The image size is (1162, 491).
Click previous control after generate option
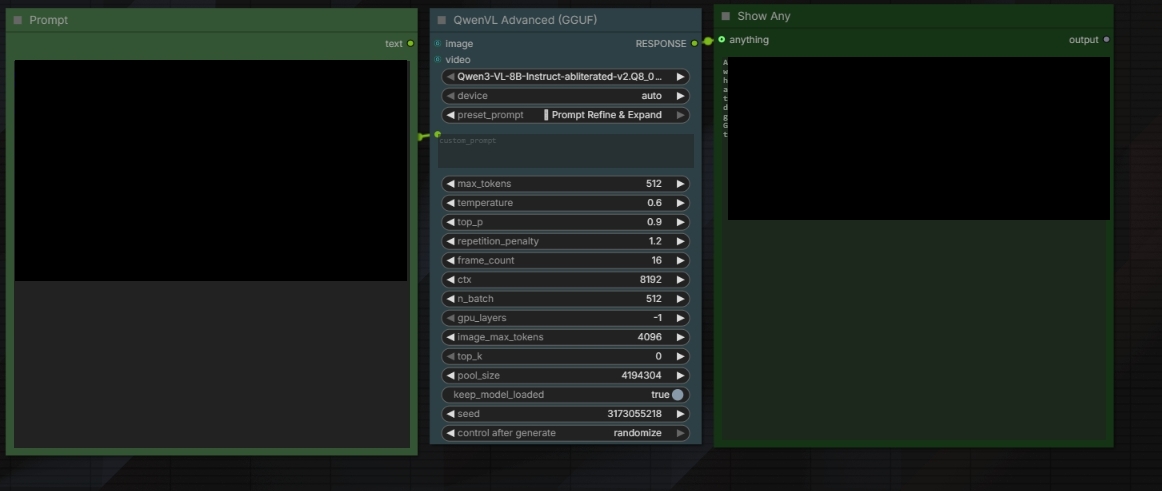(x=450, y=433)
